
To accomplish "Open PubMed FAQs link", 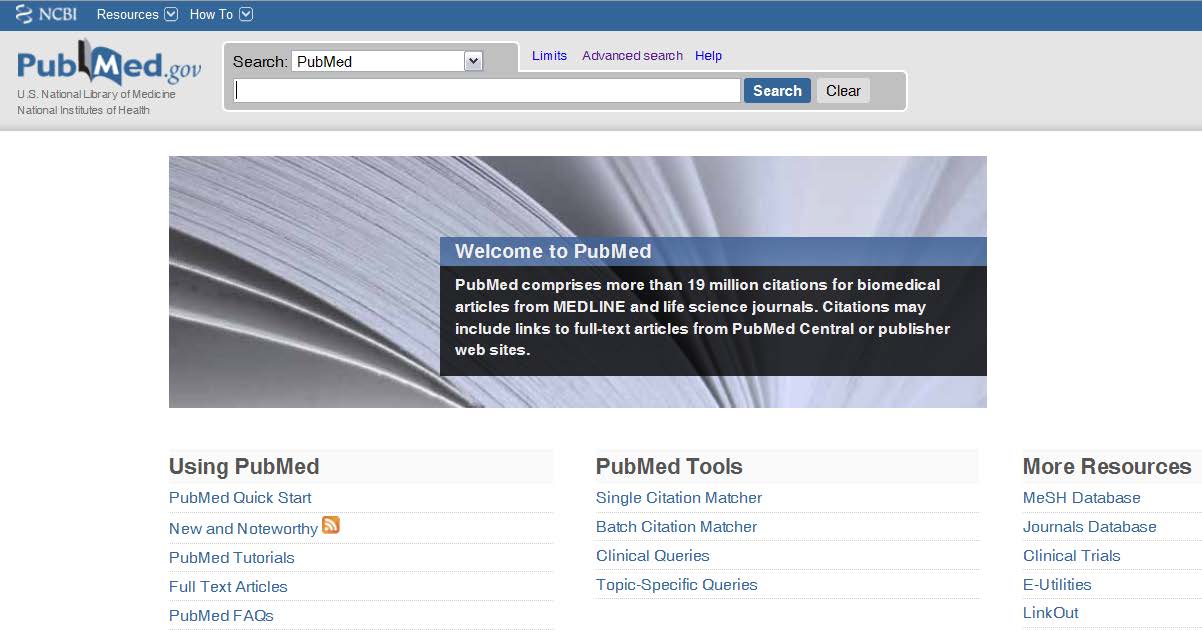I will coord(221,615).
